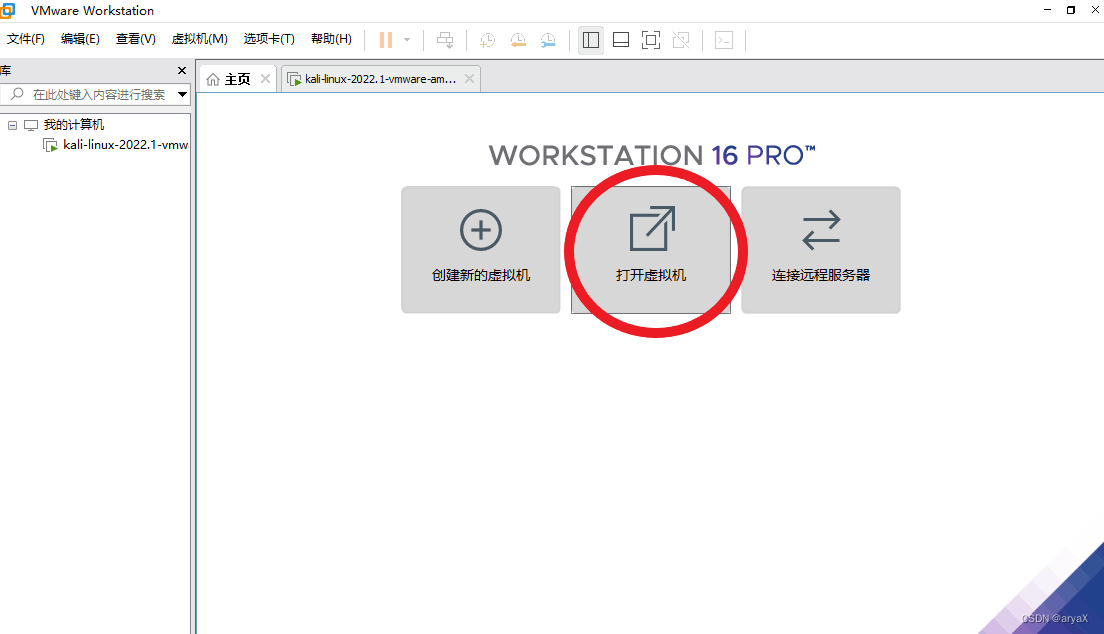The image size is (1104, 634).
Task: Click the Unity mode toolbar icon
Action: tap(681, 40)
